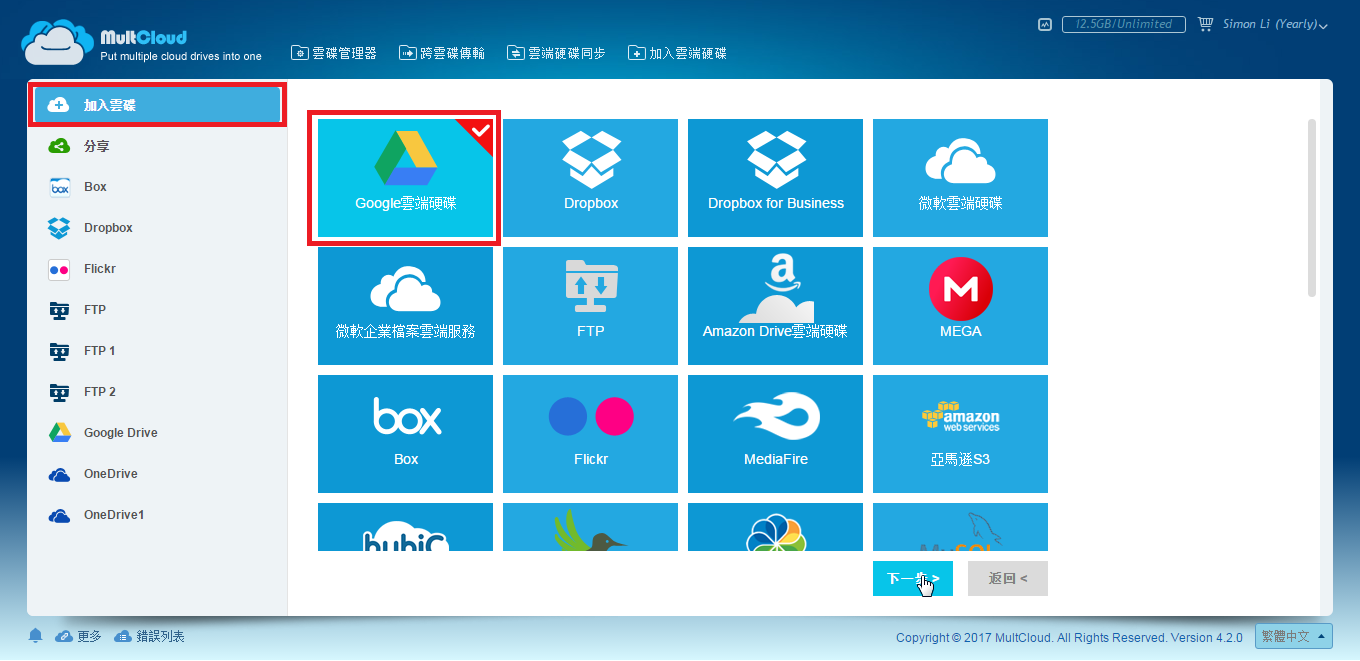Open the Box drive in sidebar
Screen dimensions: 1360x661
(157, 187)
